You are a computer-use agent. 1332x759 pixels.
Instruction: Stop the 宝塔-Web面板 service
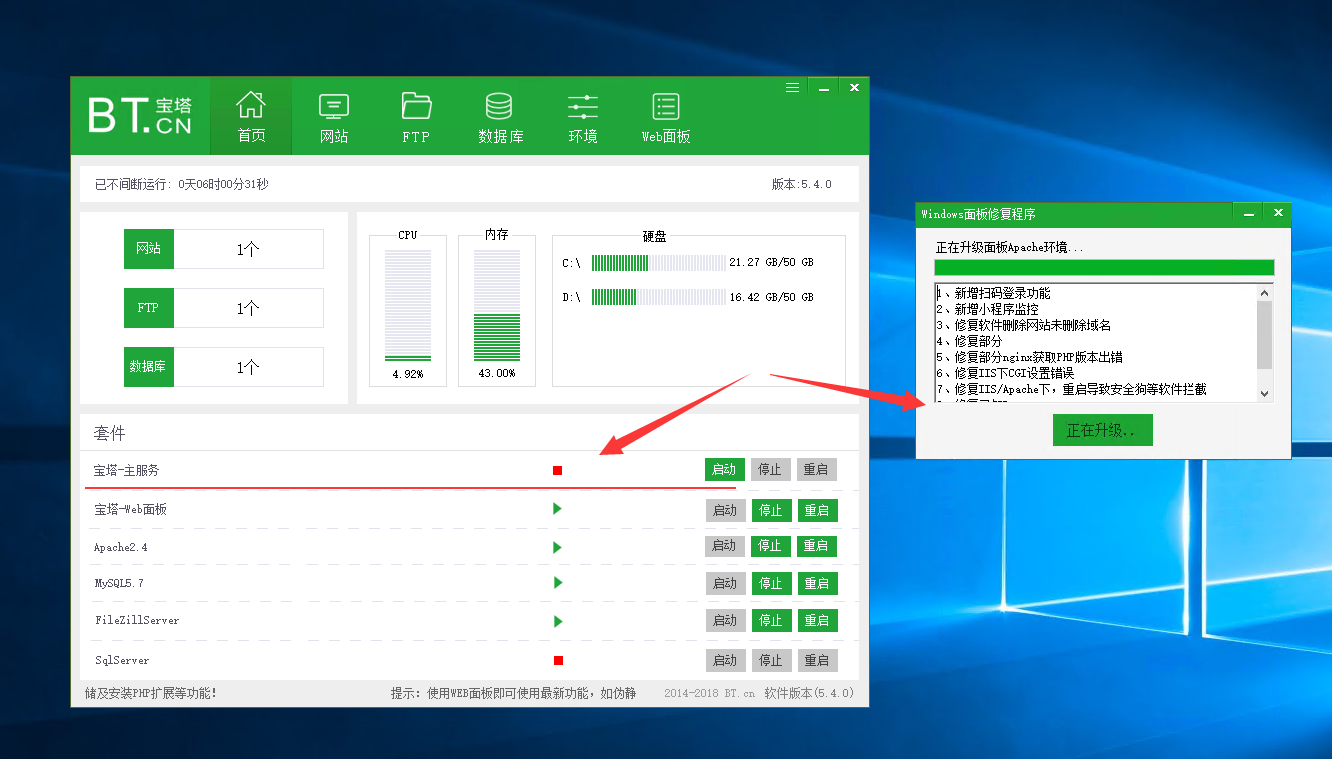(771, 510)
